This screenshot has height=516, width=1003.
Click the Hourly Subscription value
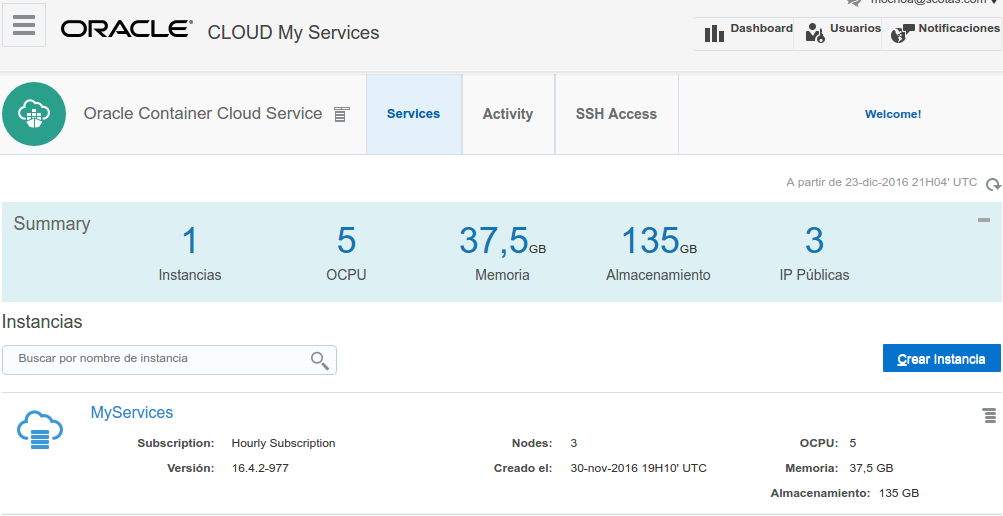tap(283, 443)
